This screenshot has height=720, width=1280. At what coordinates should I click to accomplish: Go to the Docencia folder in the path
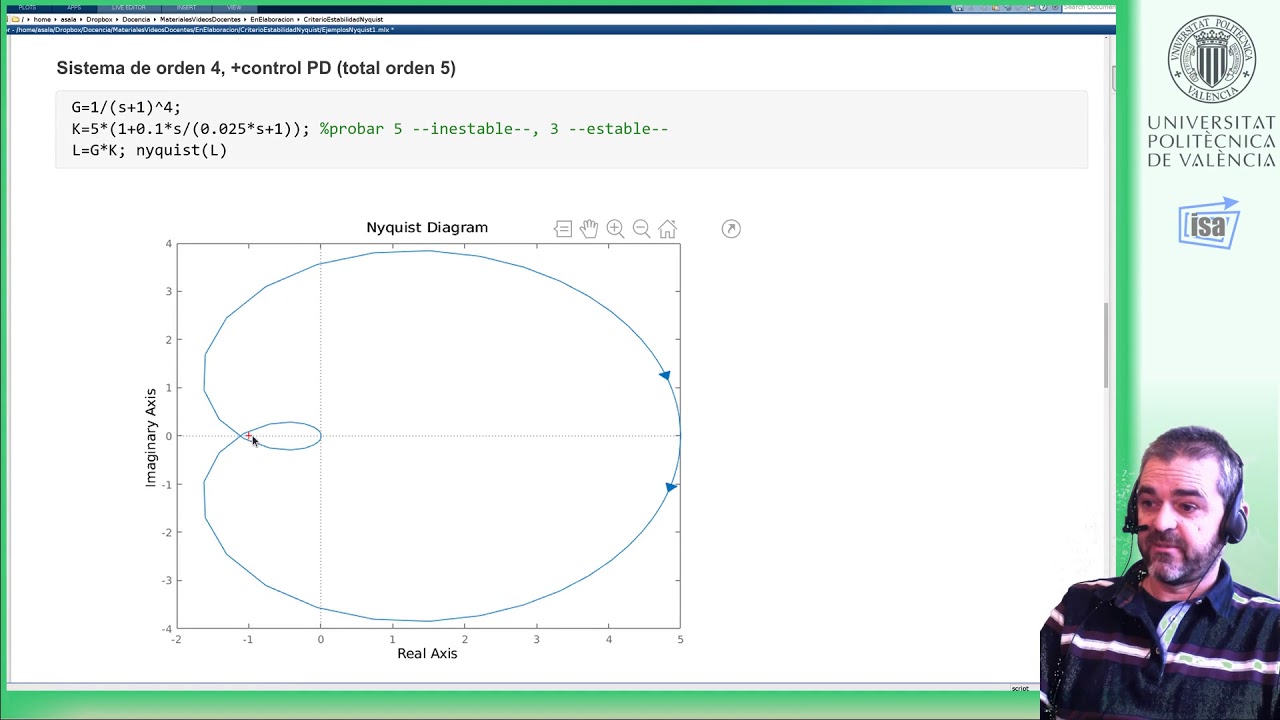(x=136, y=19)
